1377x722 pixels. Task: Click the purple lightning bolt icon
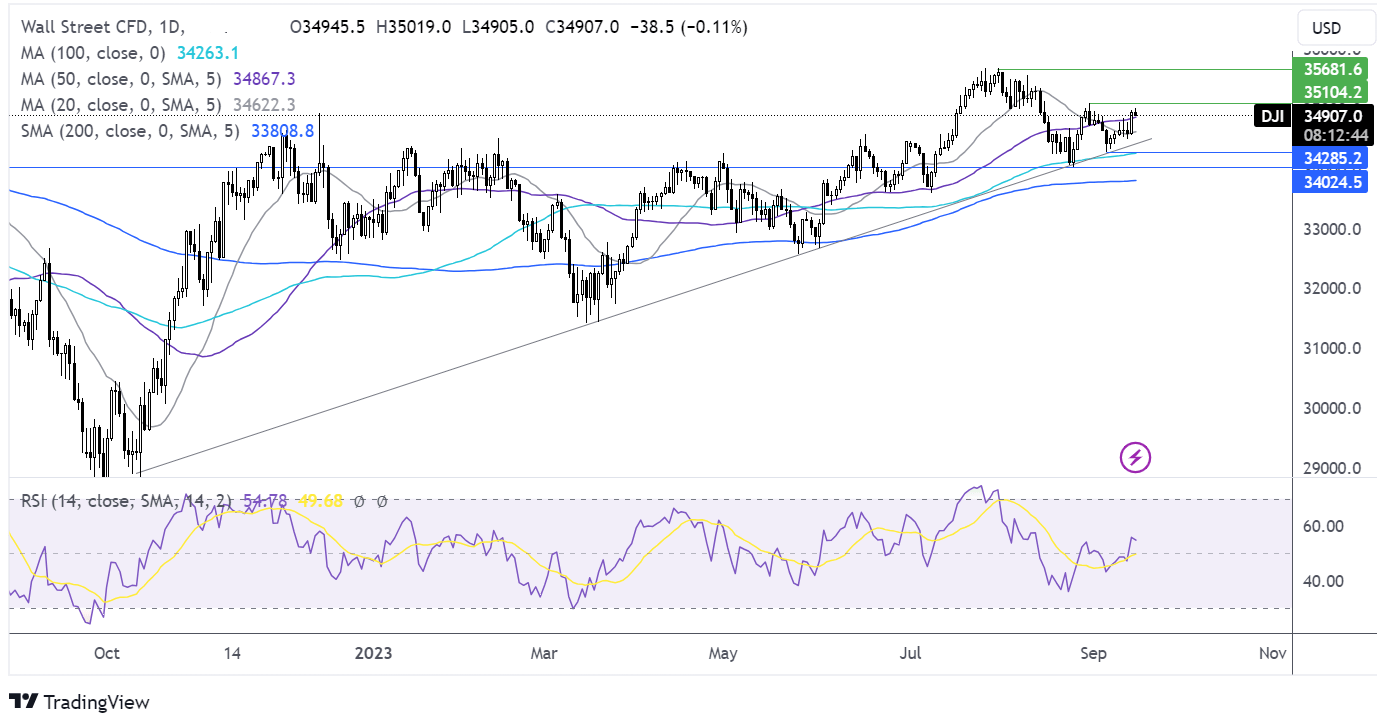pyautogui.click(x=1136, y=458)
